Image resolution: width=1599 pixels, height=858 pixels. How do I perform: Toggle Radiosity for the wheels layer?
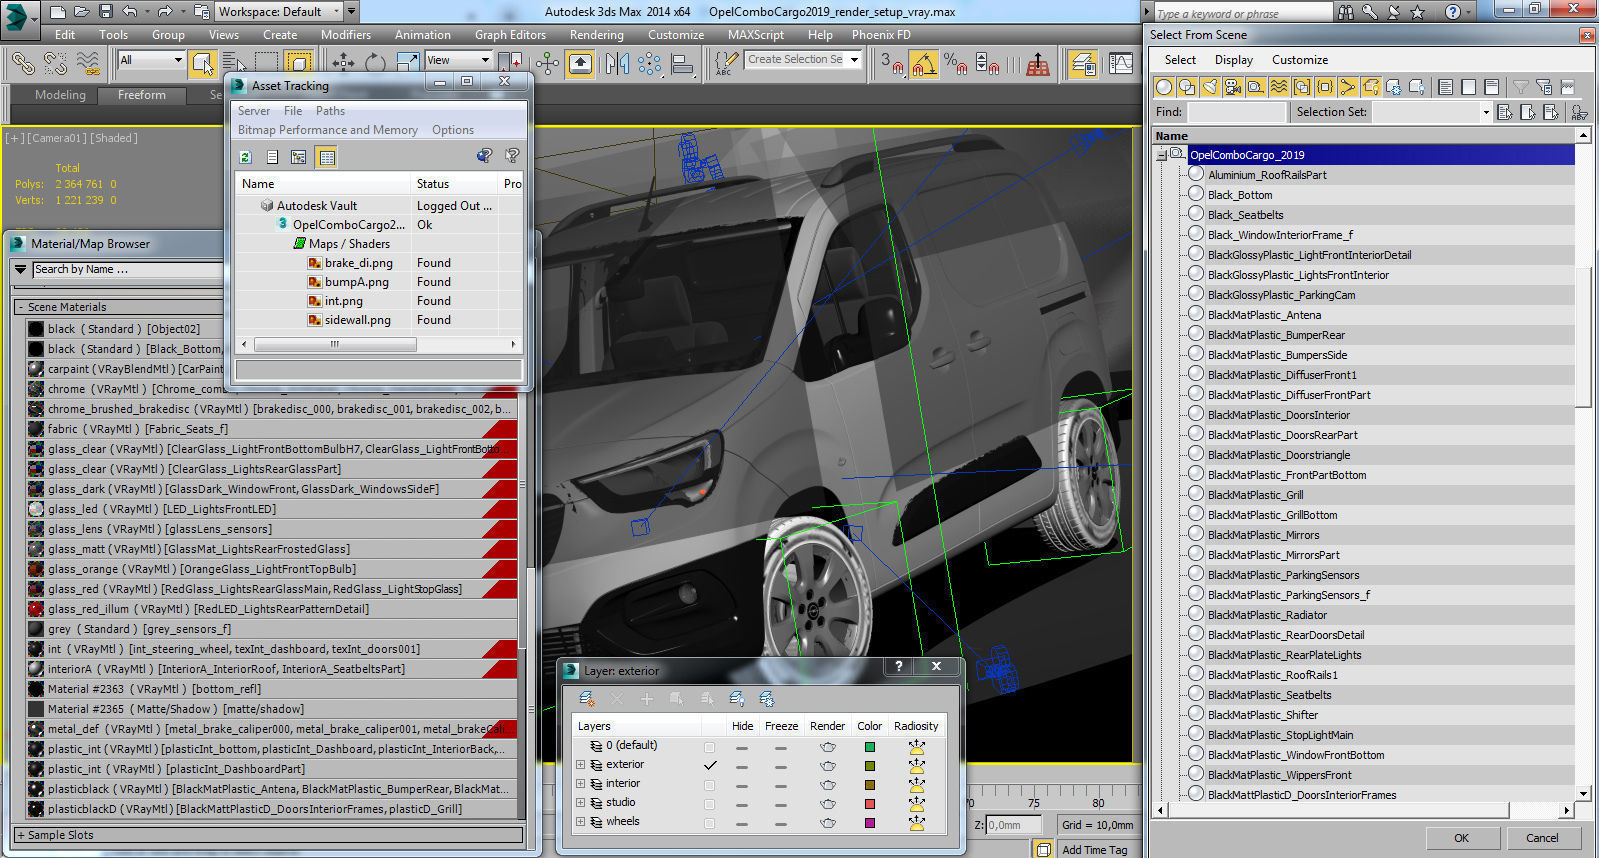[916, 822]
